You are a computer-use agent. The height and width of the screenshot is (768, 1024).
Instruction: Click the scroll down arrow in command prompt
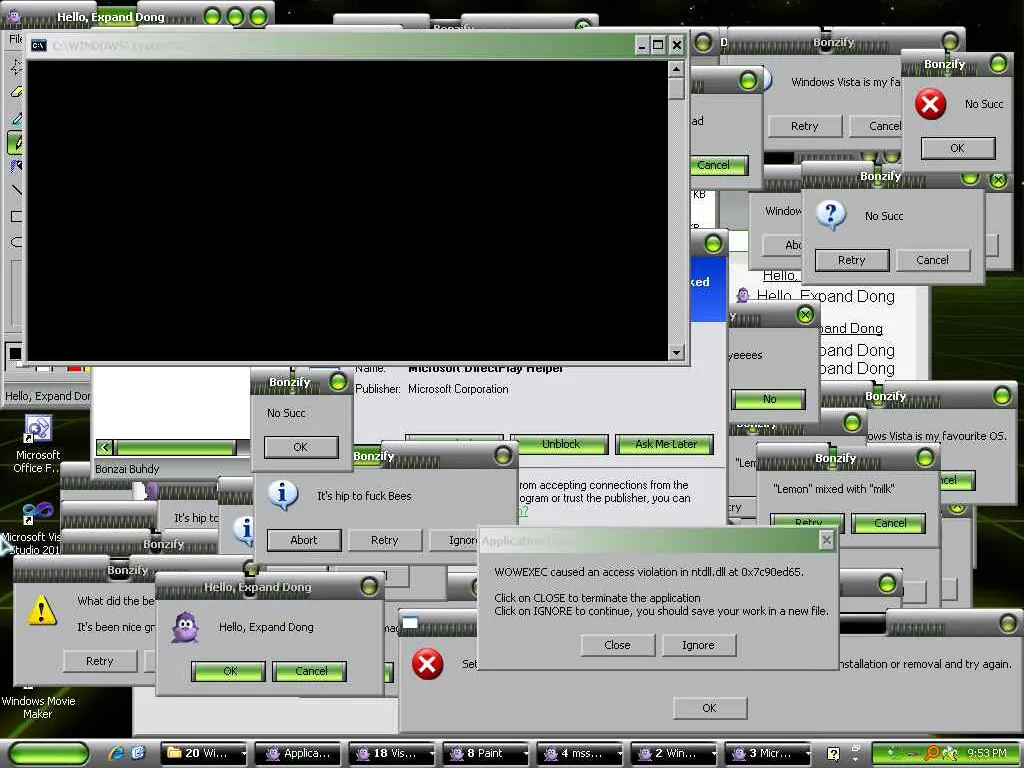676,353
